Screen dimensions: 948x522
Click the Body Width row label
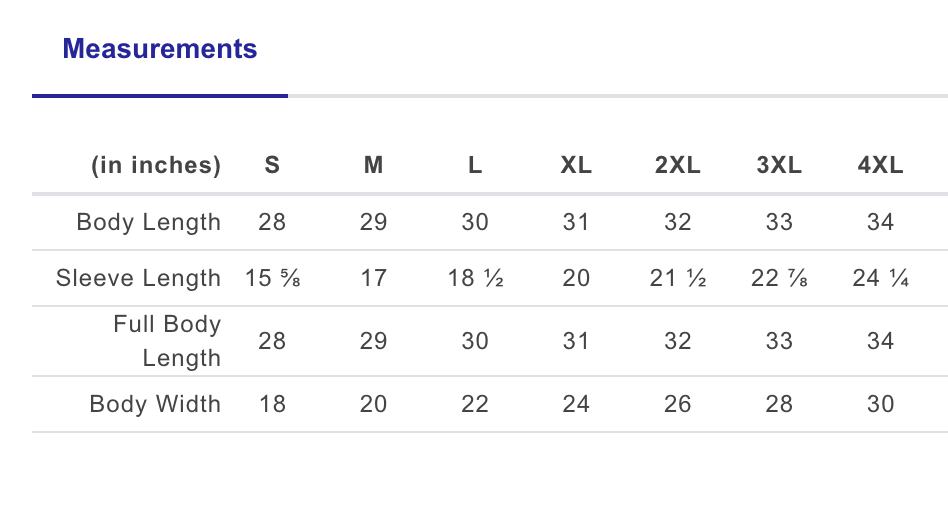point(155,404)
